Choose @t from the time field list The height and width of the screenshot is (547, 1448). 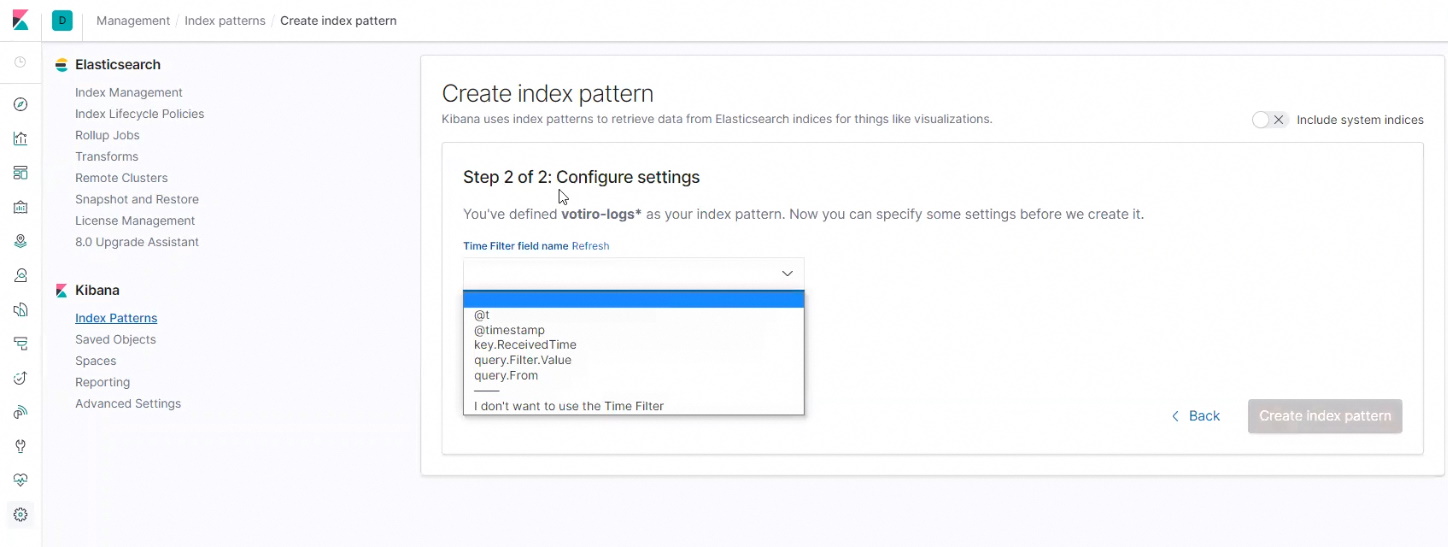pyautogui.click(x=633, y=315)
